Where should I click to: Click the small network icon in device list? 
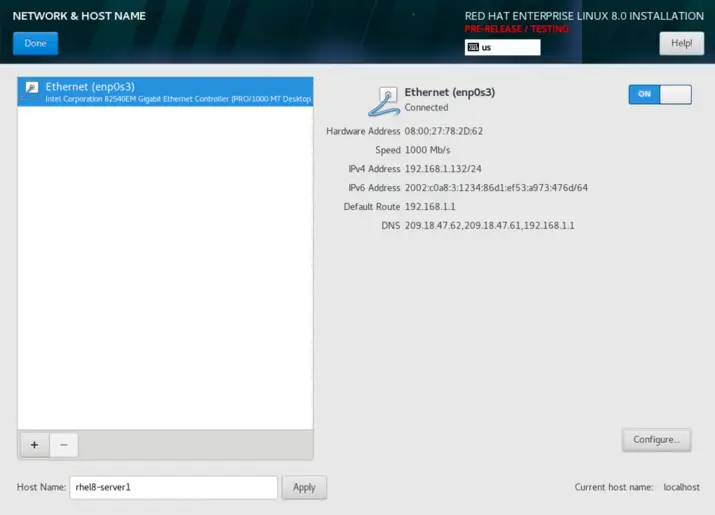click(x=31, y=88)
